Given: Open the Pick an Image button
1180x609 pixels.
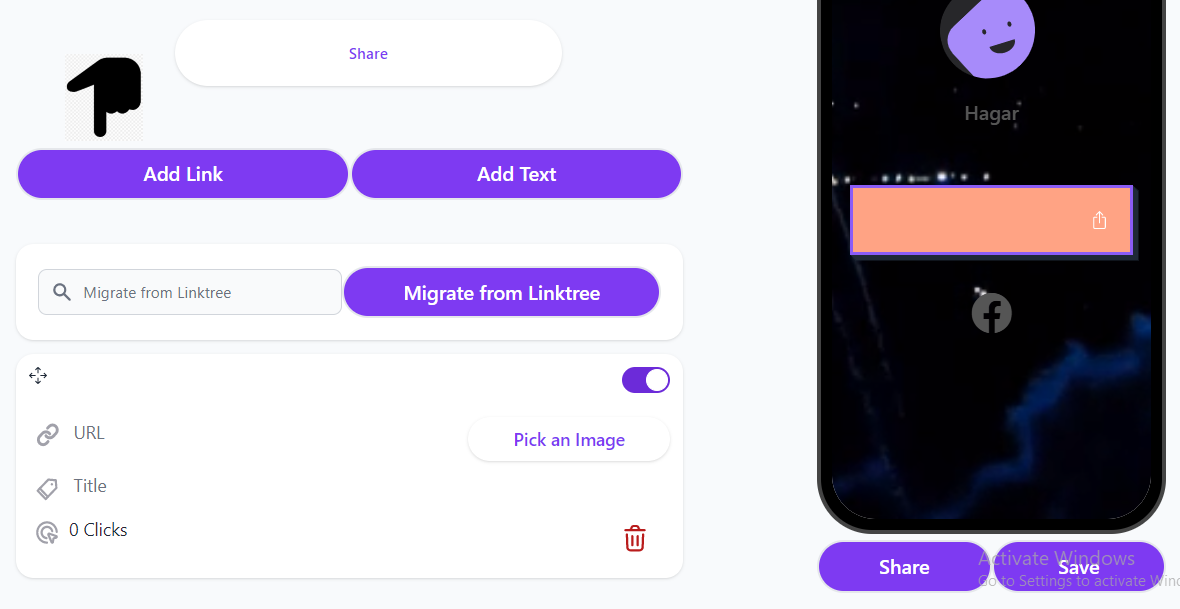Looking at the screenshot, I should point(569,440).
